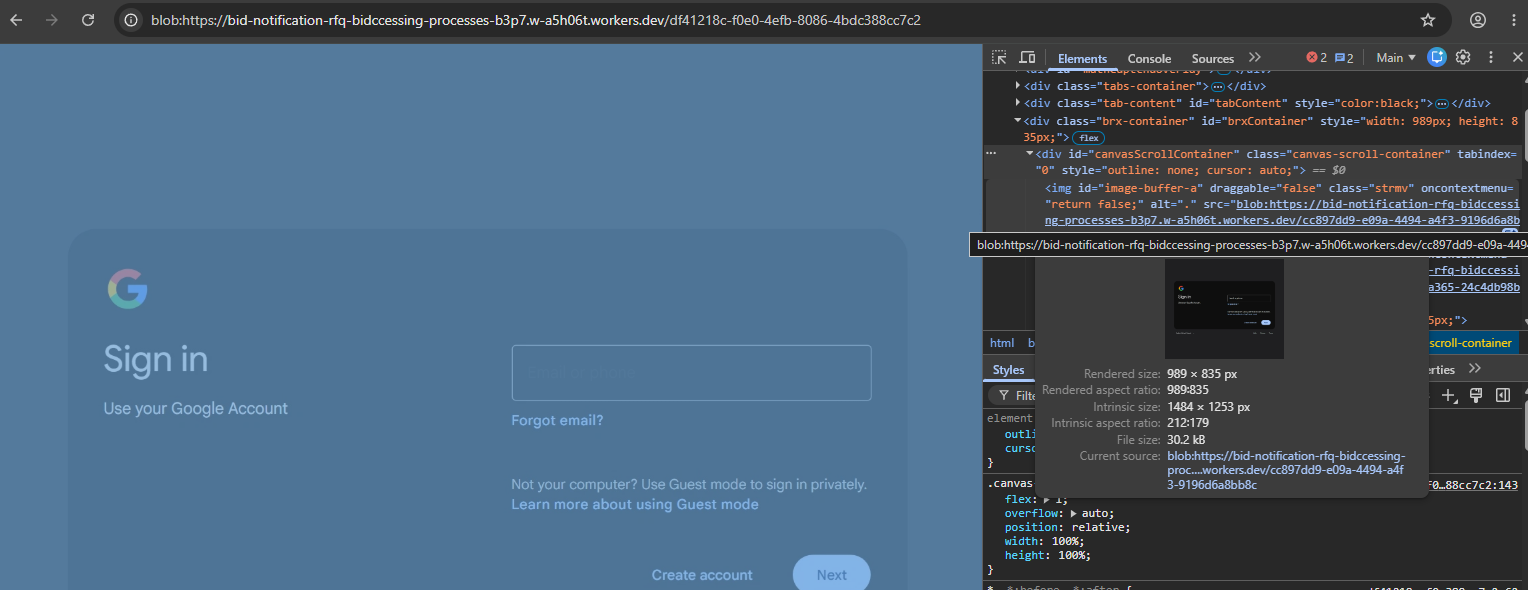The image size is (1528, 590).
Task: Switch to the Console tab
Action: coord(1149,59)
